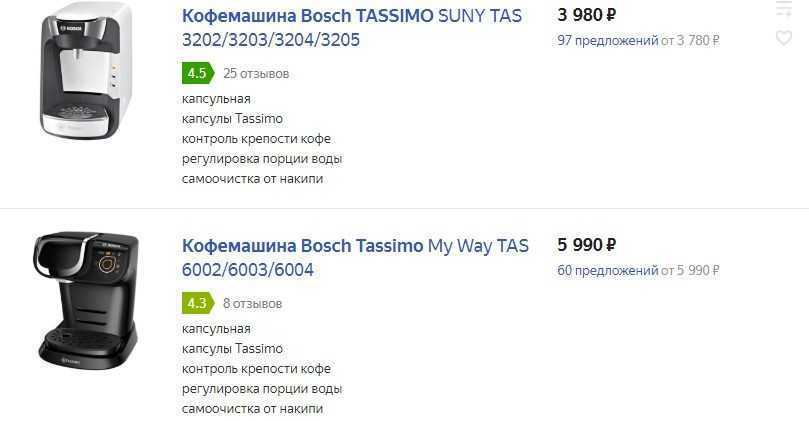Click the green 4.3 rating badge
This screenshot has width=809, height=421.
[x=197, y=303]
